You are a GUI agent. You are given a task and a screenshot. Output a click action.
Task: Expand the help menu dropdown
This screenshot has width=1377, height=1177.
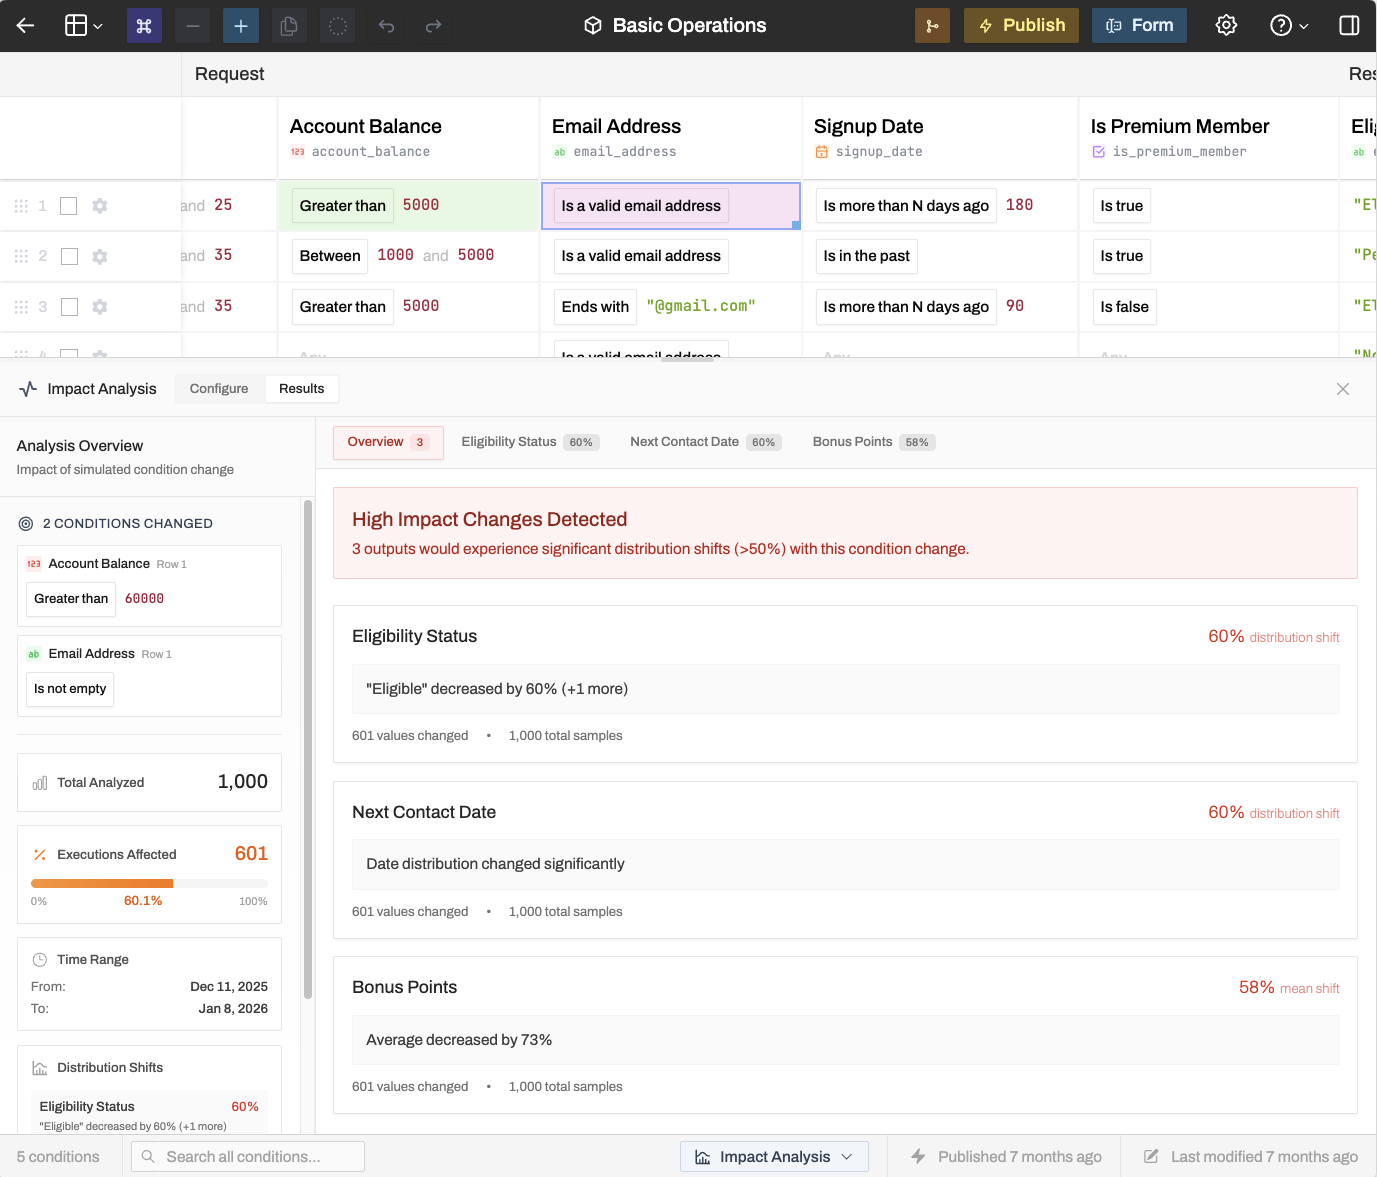[1289, 26]
